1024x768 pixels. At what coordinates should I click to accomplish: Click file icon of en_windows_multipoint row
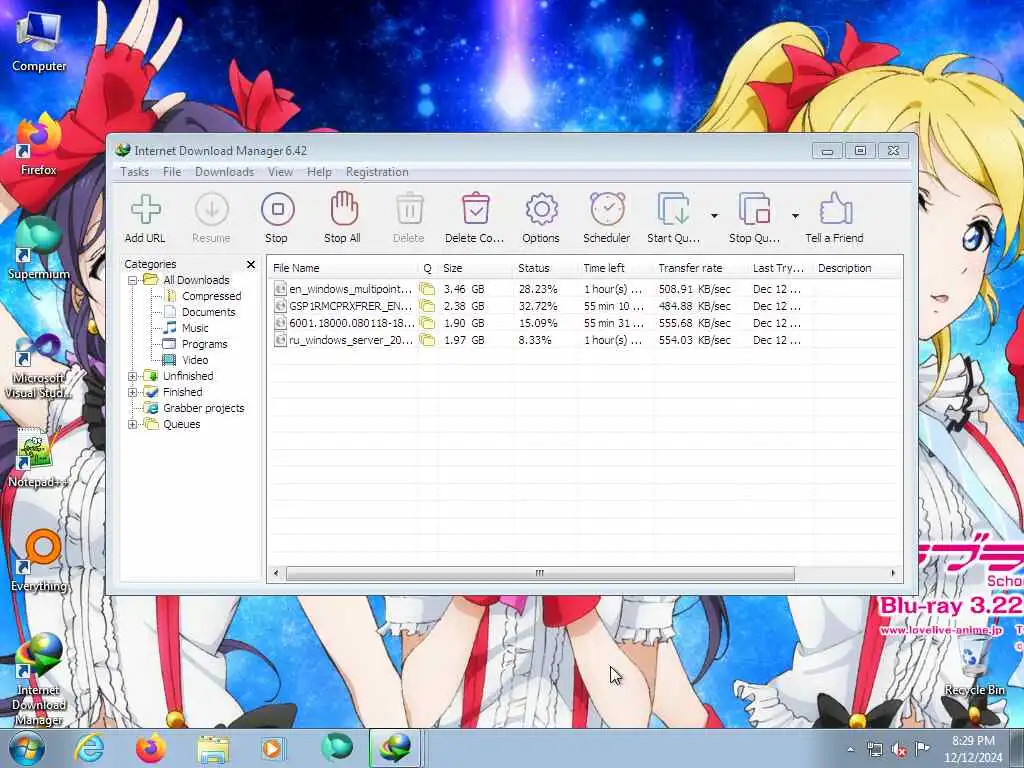click(280, 289)
